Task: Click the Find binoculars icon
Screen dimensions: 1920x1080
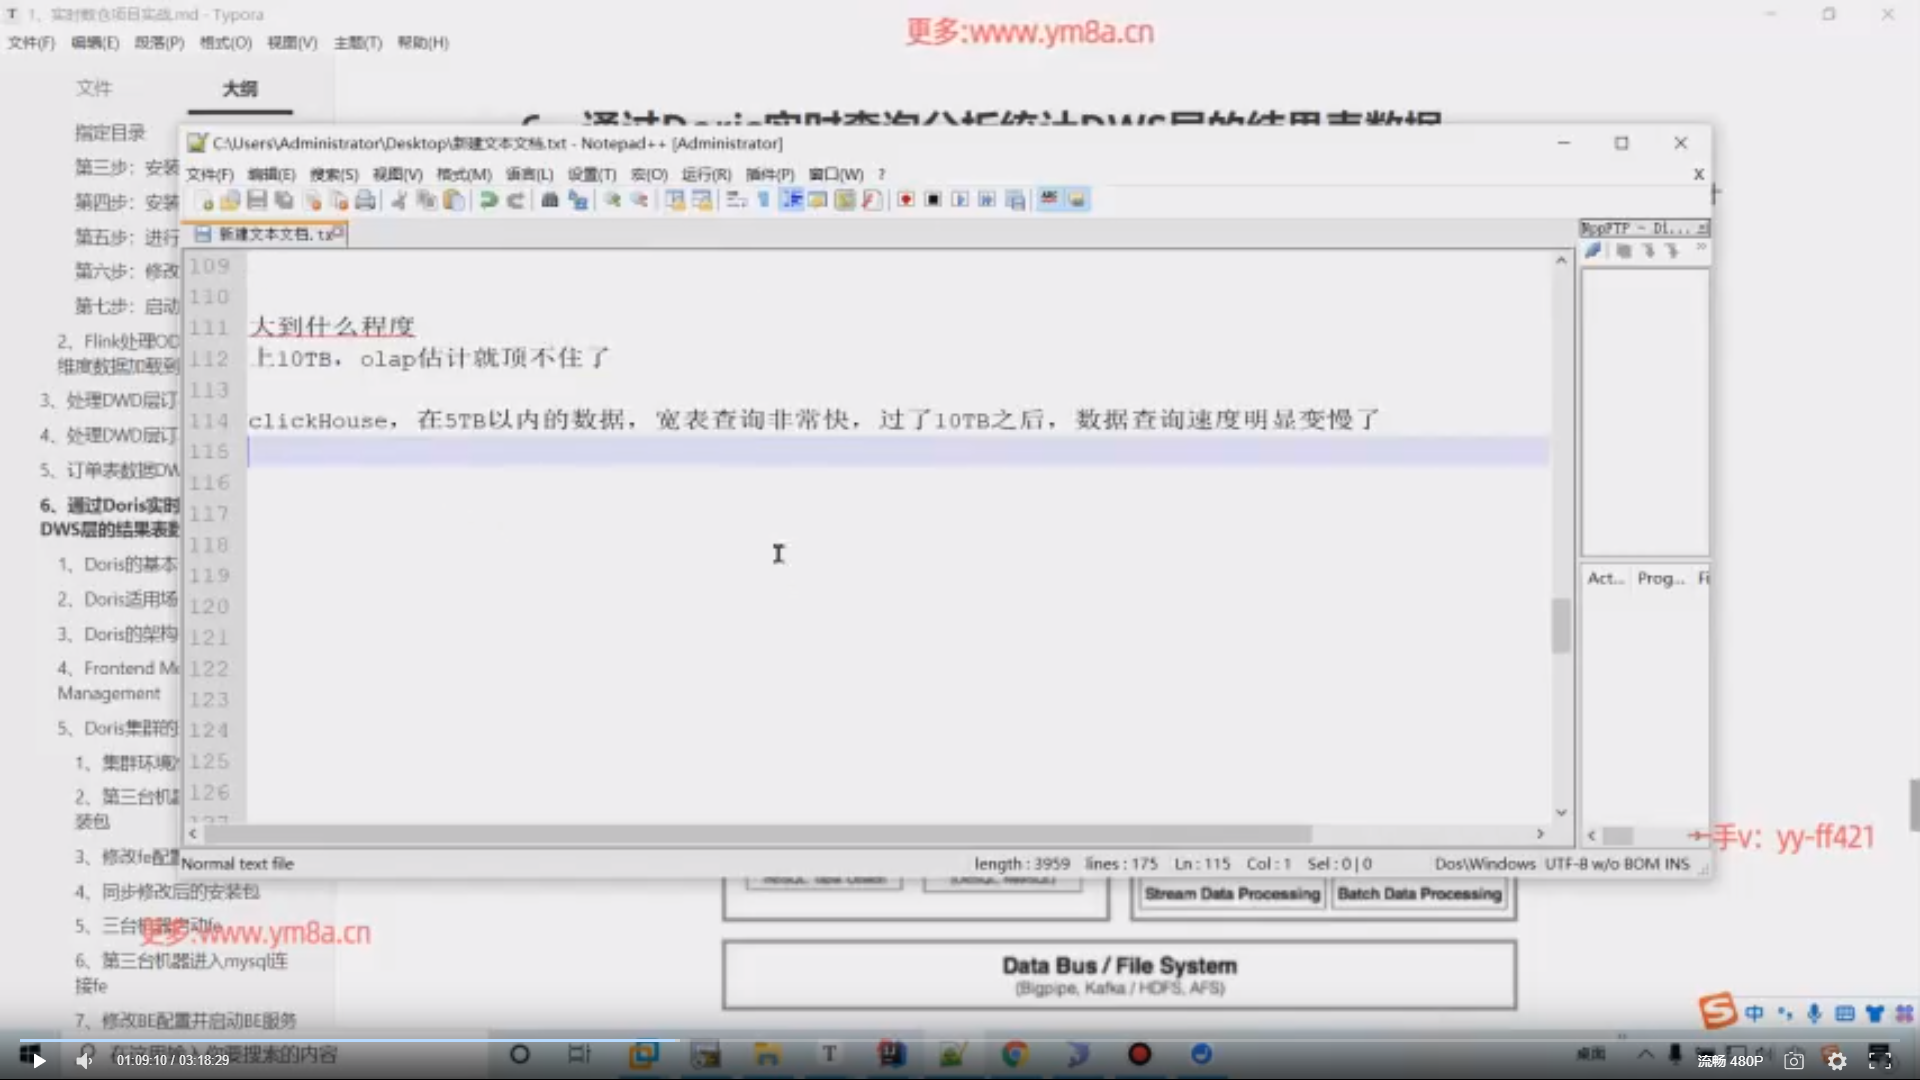Action: point(549,200)
